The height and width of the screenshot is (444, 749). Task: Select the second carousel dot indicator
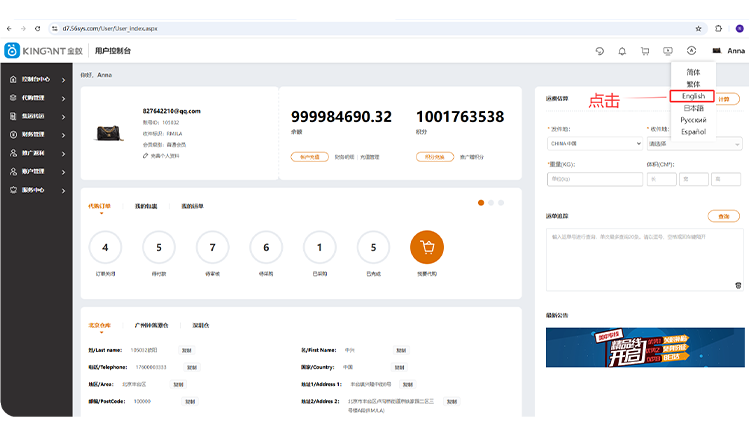pyautogui.click(x=491, y=203)
